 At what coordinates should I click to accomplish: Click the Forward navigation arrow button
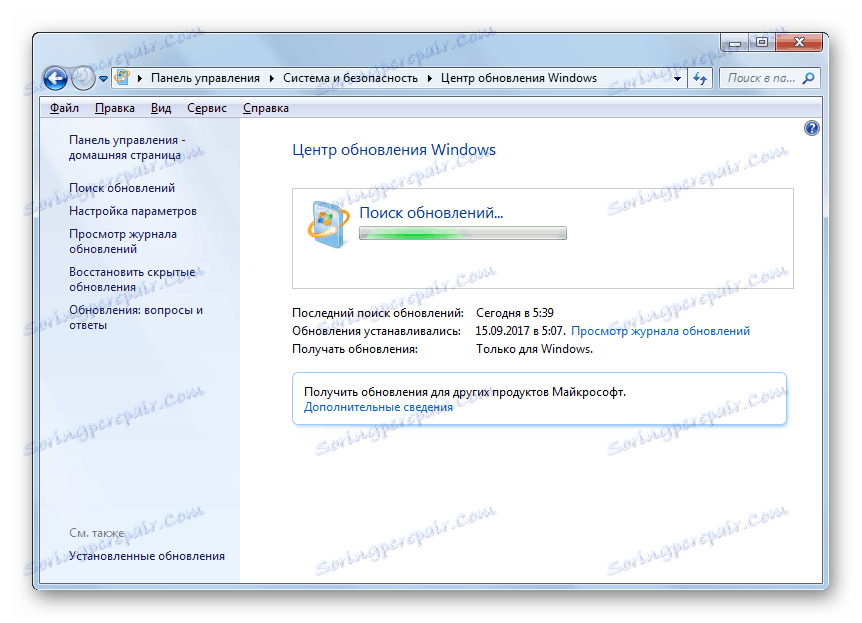coord(83,78)
